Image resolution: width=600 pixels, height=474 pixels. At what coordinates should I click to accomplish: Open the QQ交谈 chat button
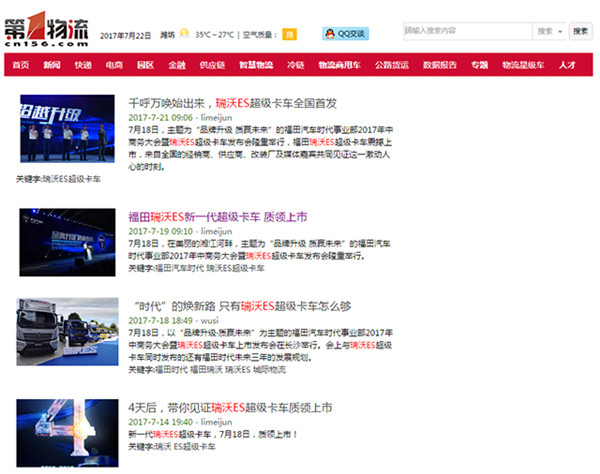[x=346, y=34]
